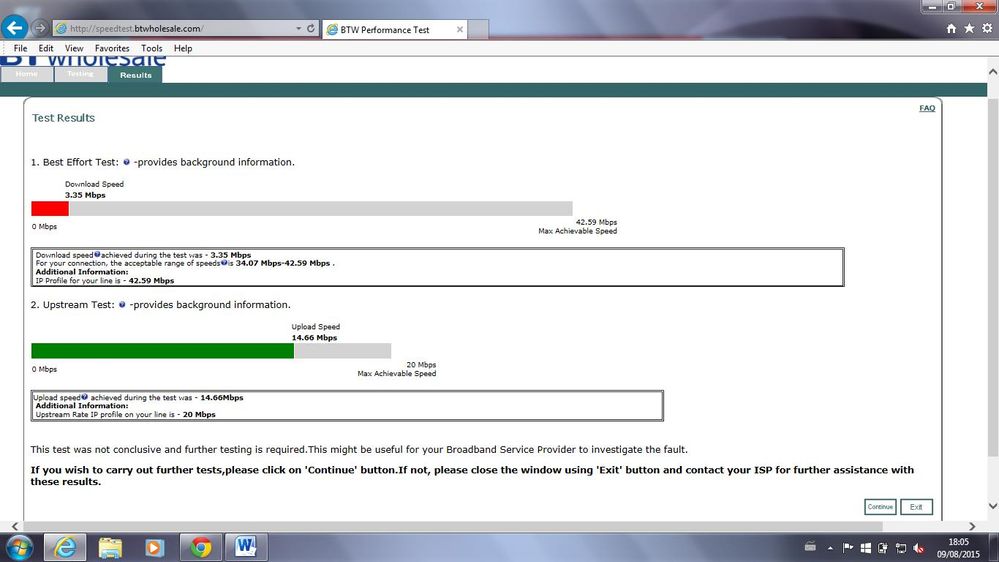Click info icon after 'Download speed' text
This screenshot has height=562, width=999.
(x=97, y=254)
